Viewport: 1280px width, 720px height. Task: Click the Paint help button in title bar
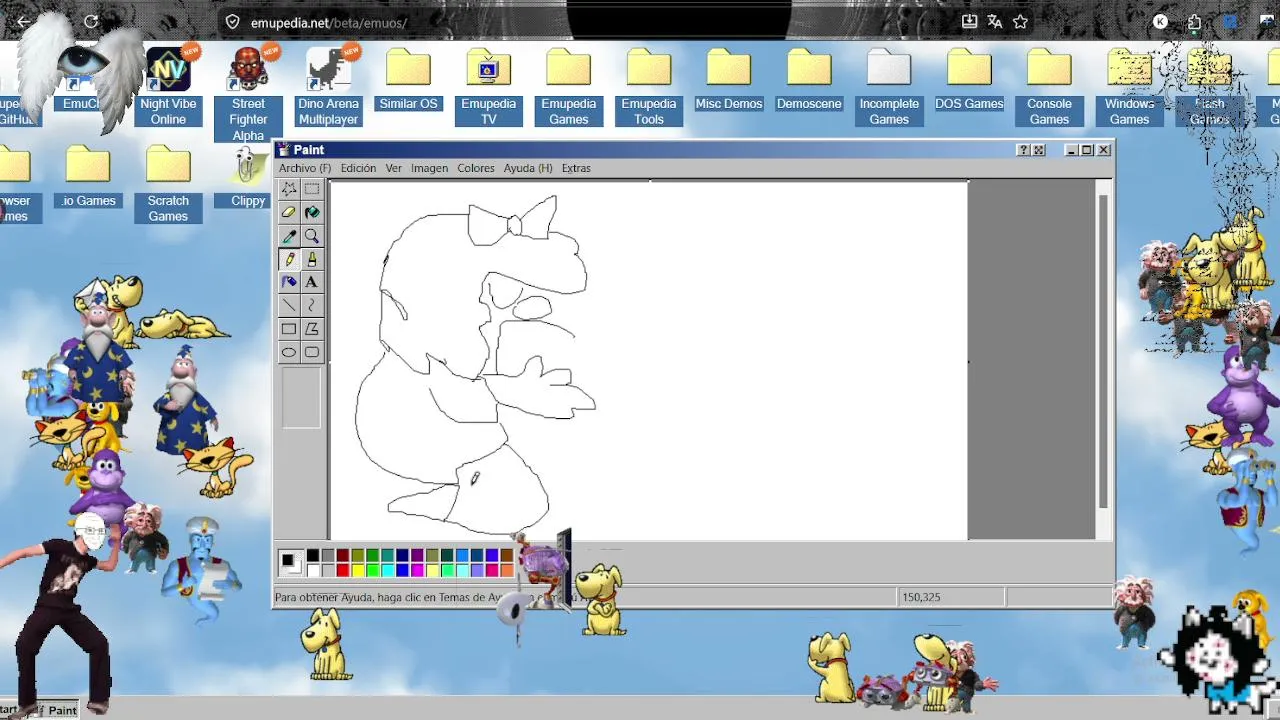coord(1023,150)
